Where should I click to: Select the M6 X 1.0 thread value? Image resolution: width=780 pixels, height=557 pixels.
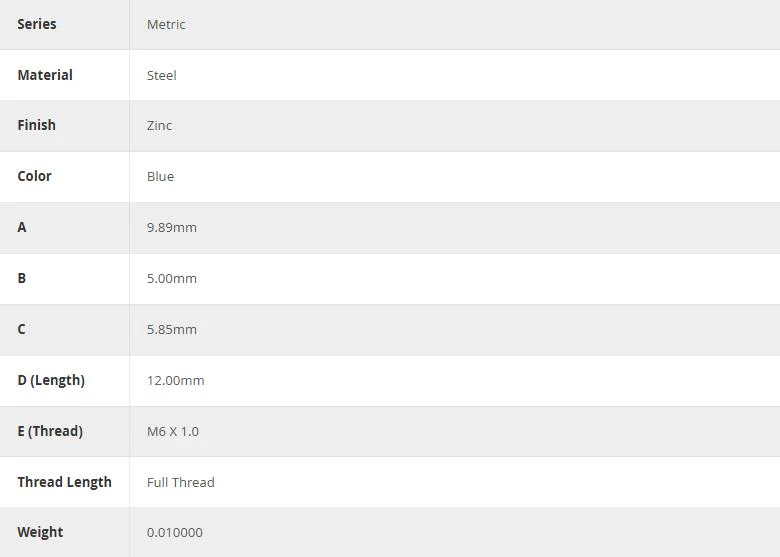[173, 431]
